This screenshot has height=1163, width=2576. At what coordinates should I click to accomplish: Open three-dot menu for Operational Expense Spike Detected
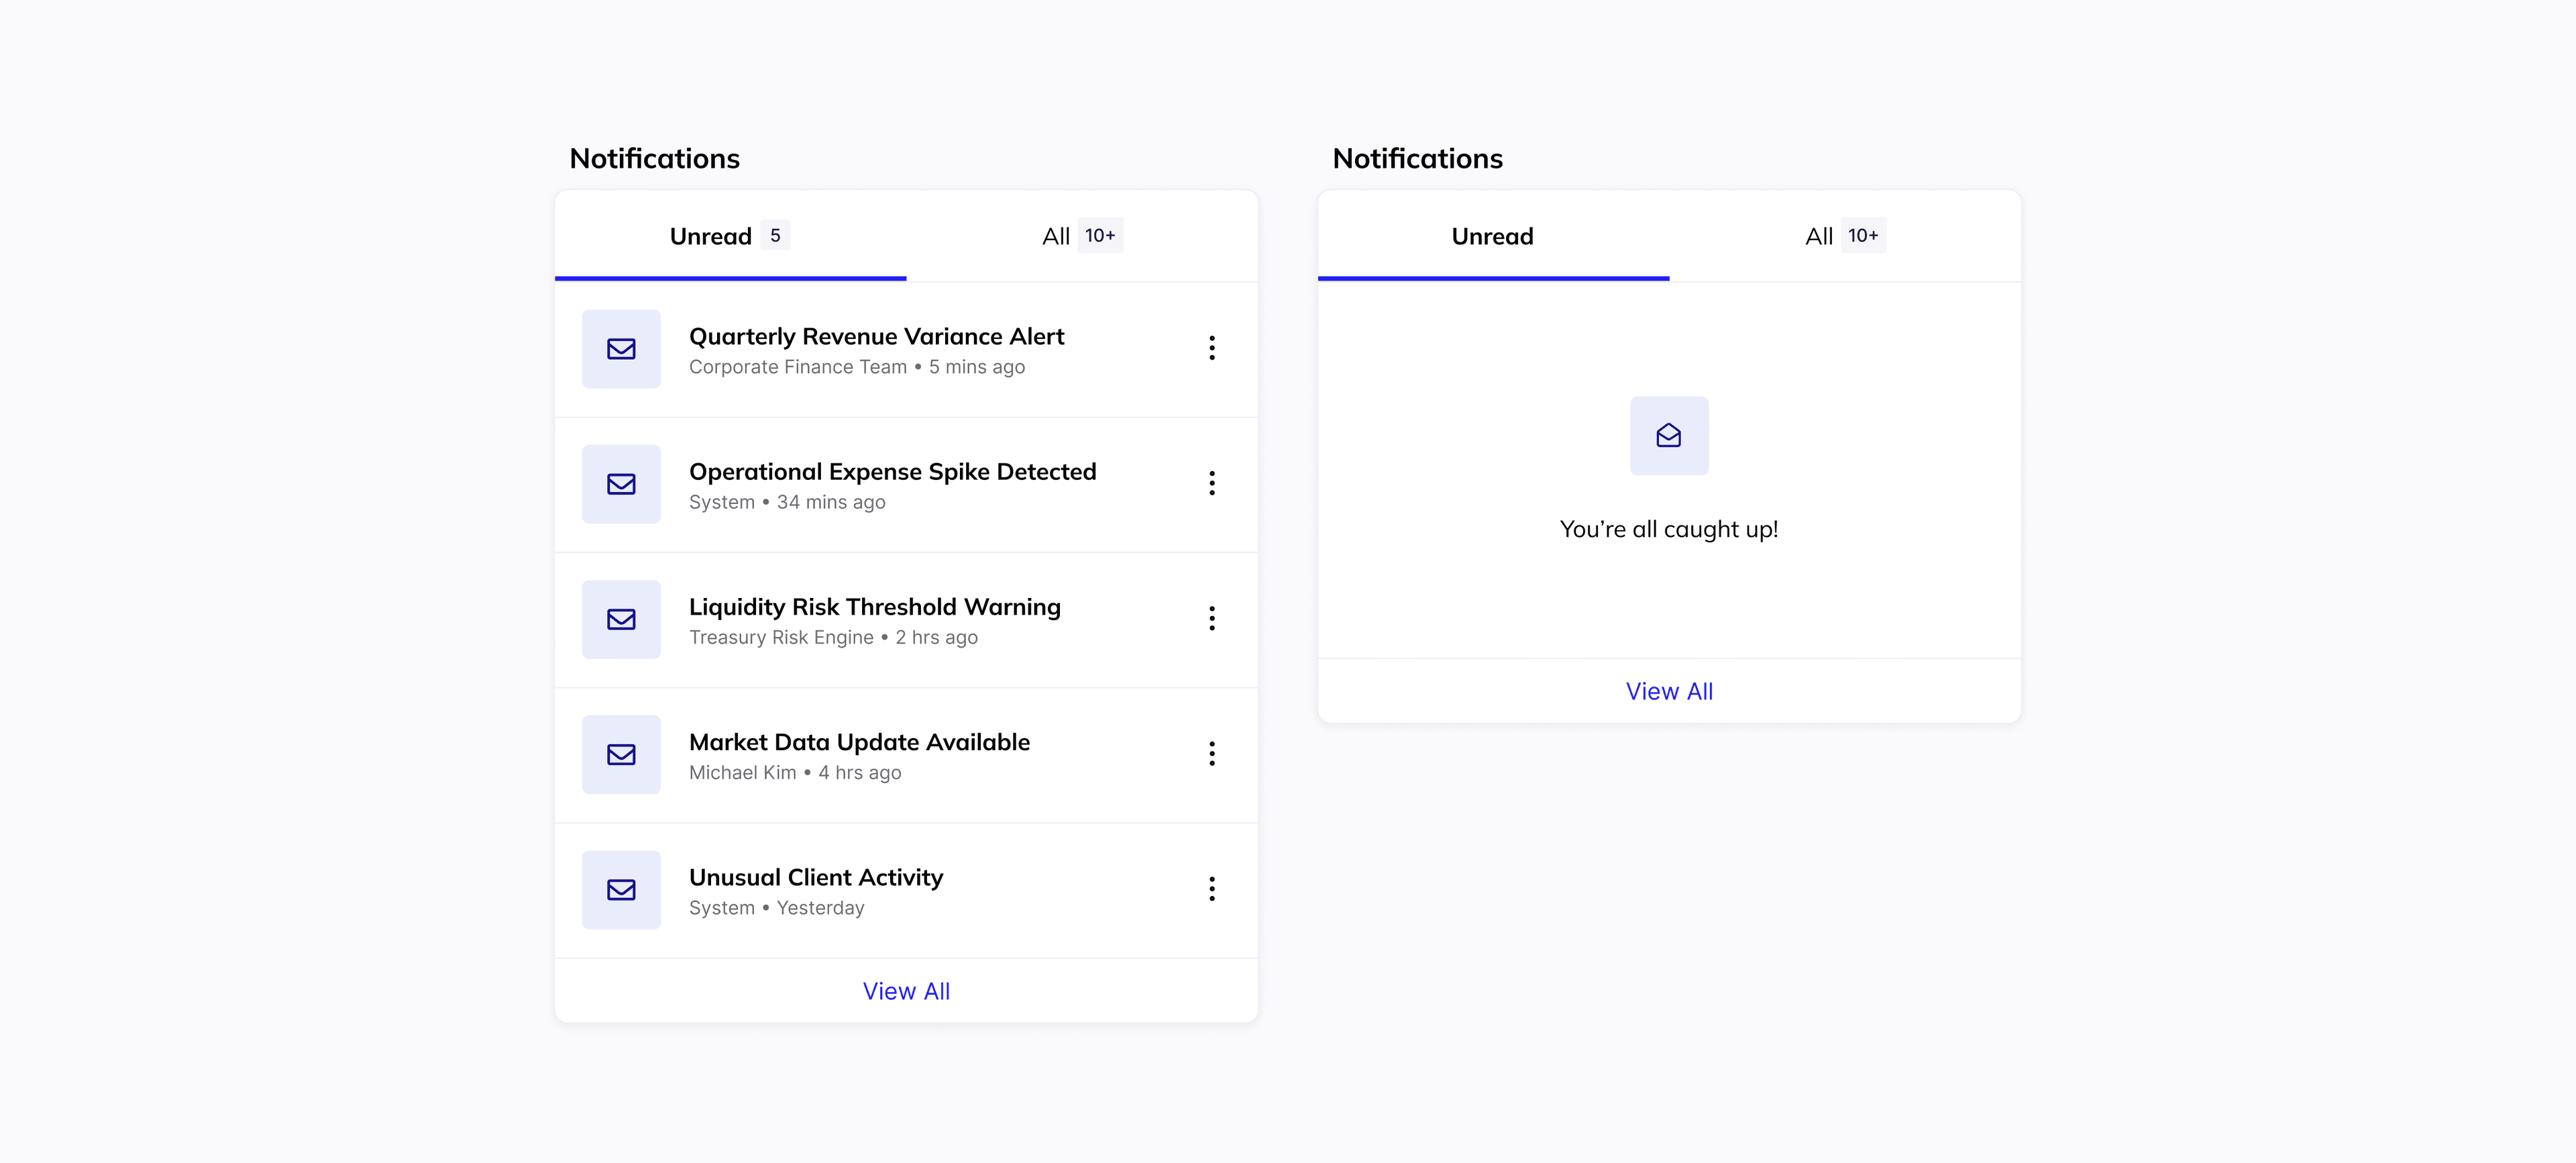click(x=1211, y=483)
